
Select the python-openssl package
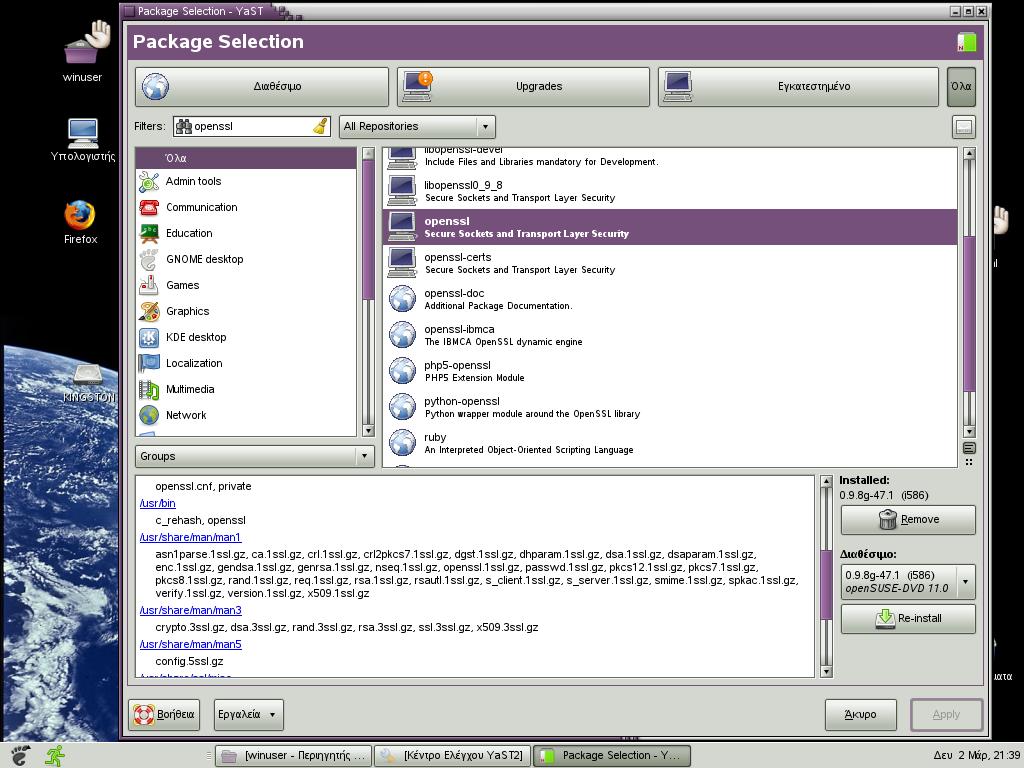(x=670, y=407)
